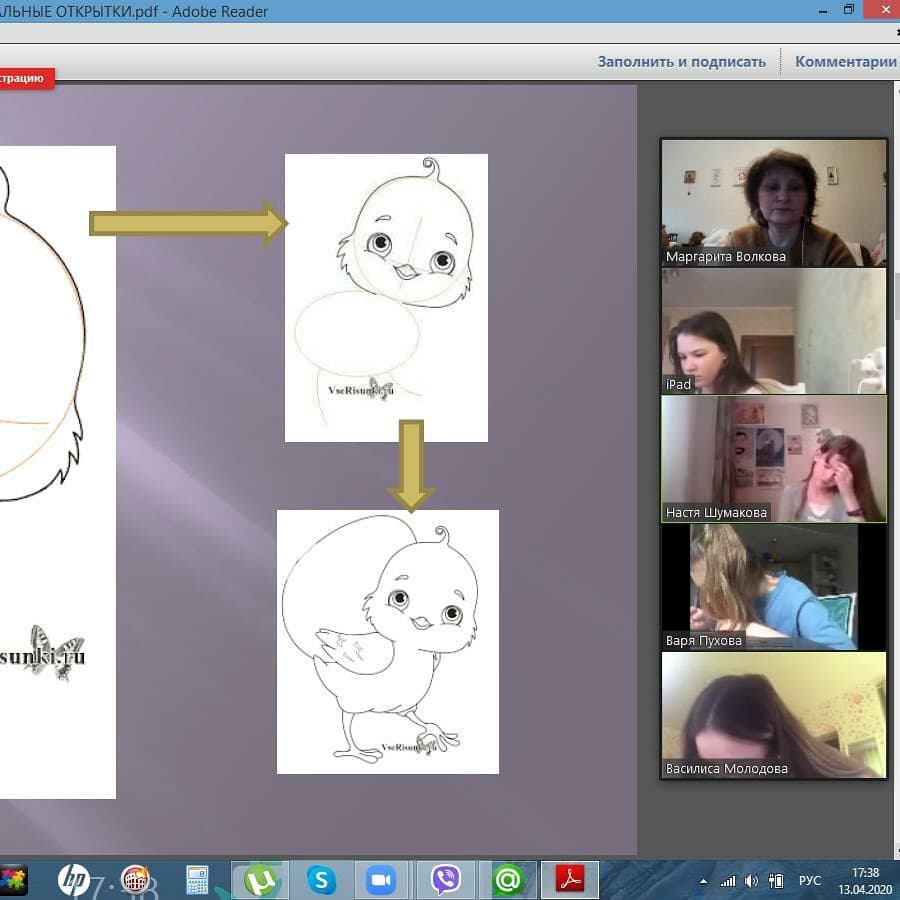Open the clock showing 17:38 in tray
The width and height of the screenshot is (900, 900).
pos(865,880)
